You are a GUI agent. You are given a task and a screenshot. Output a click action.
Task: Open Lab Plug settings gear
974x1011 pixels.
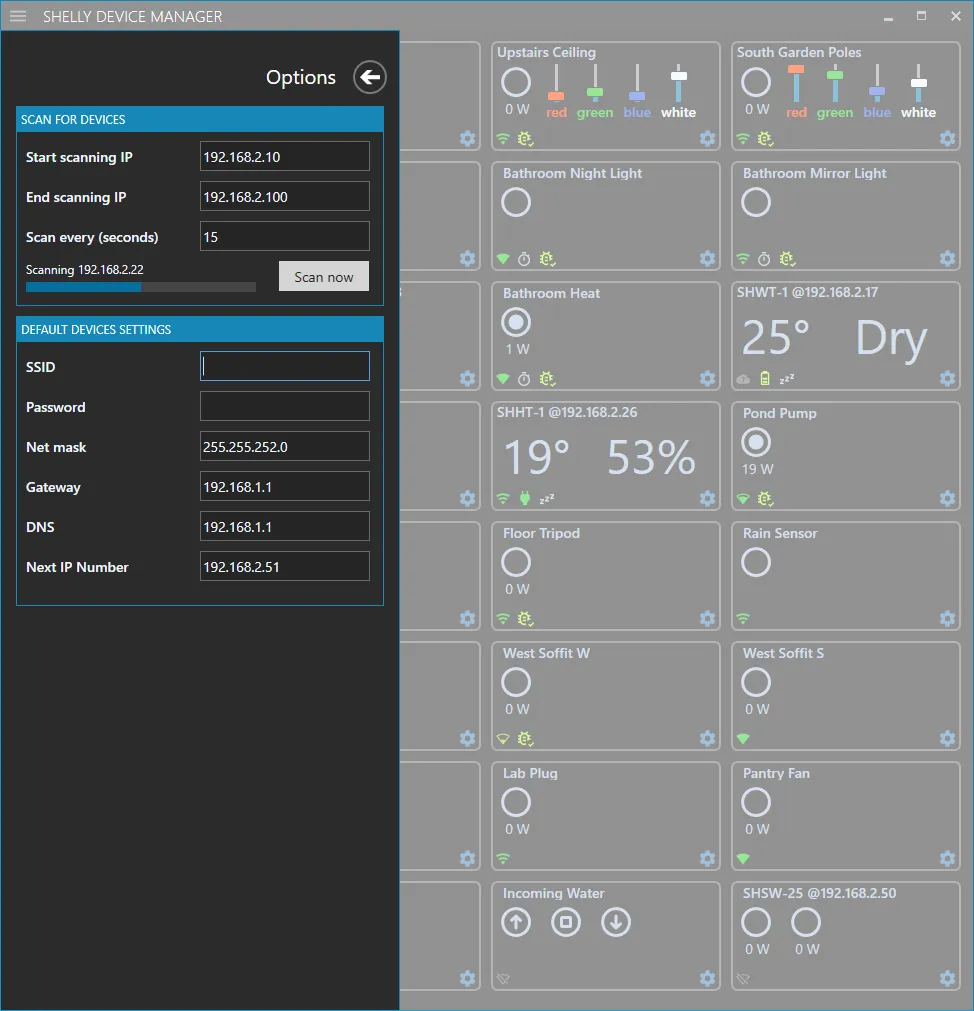[x=707, y=859]
